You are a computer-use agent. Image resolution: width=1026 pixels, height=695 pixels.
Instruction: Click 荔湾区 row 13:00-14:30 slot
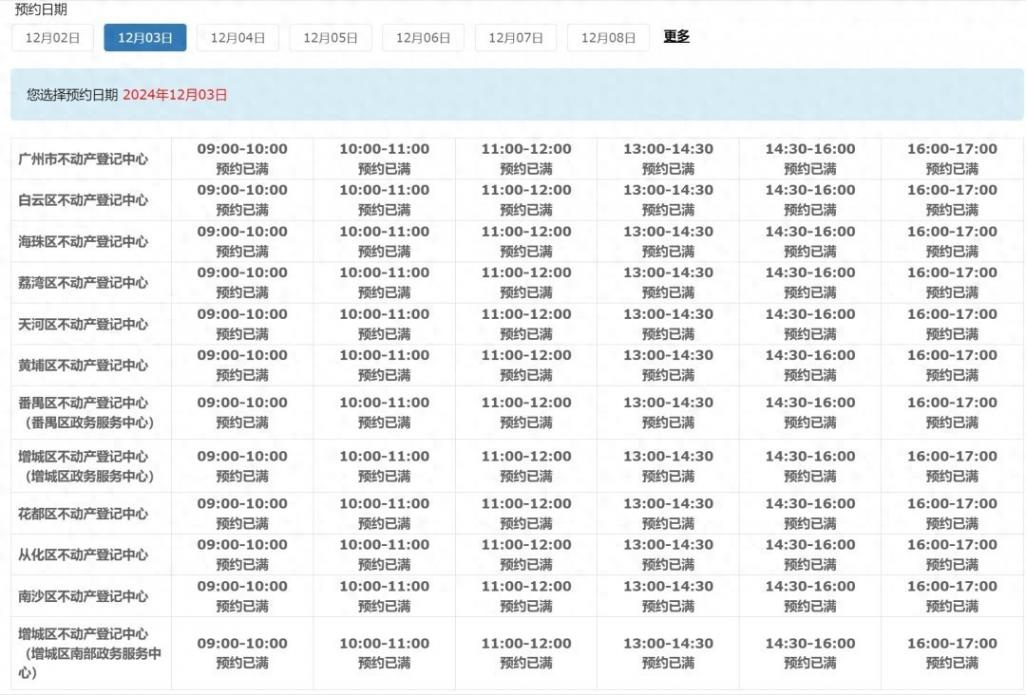coord(668,282)
